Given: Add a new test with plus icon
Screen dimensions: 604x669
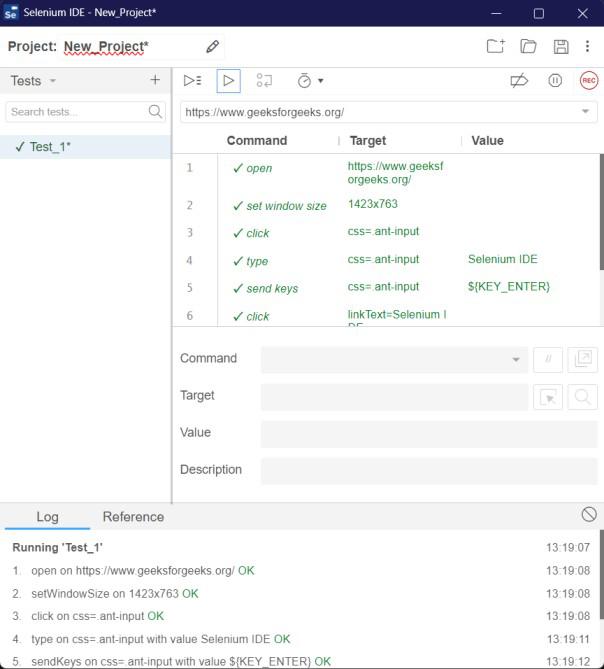Looking at the screenshot, I should tap(155, 80).
